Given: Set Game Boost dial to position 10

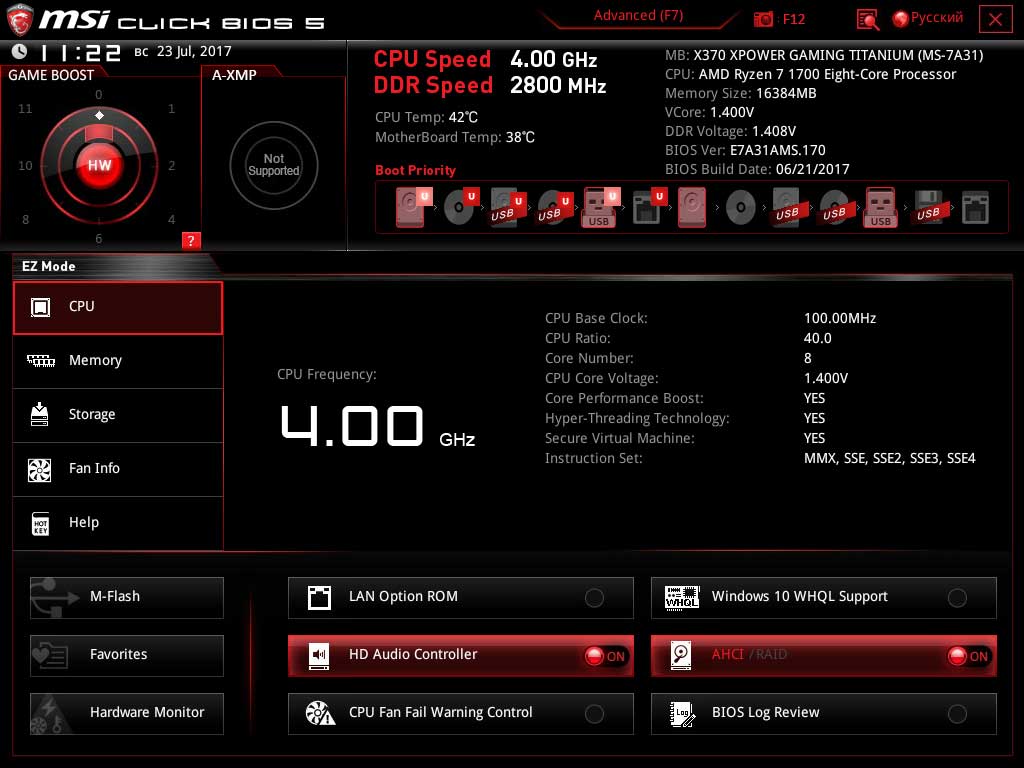Looking at the screenshot, I should coord(25,166).
